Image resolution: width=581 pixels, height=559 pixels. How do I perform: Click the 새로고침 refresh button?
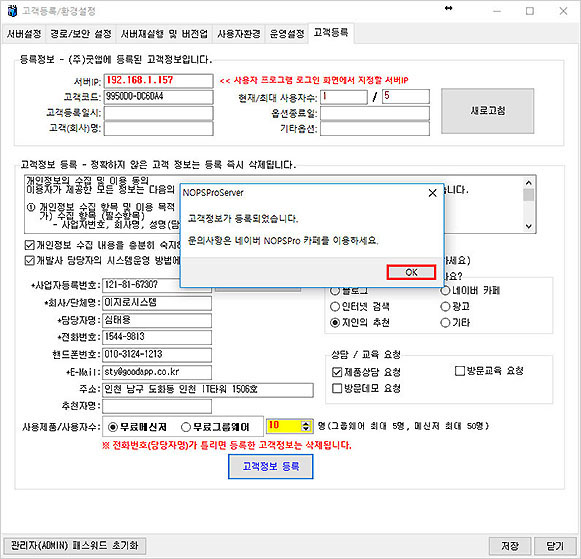pos(487,111)
